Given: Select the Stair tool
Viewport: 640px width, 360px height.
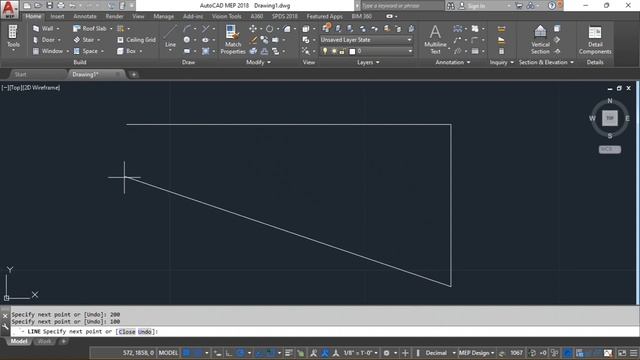Looking at the screenshot, I should 84,40.
